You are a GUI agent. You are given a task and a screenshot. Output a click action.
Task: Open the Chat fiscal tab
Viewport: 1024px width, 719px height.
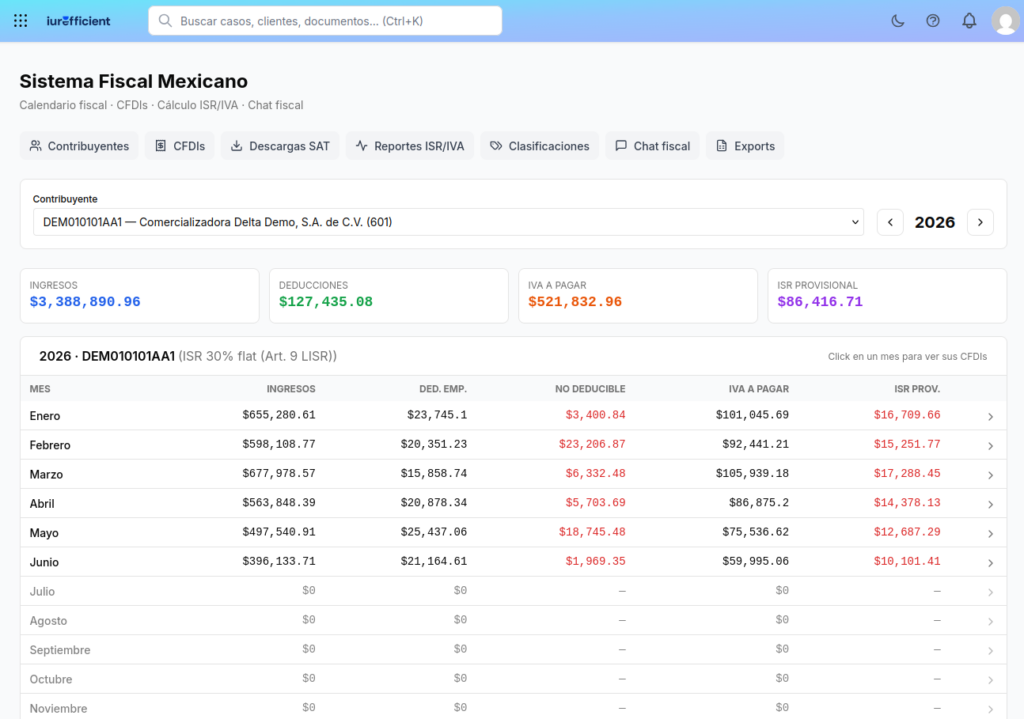[x=652, y=146]
